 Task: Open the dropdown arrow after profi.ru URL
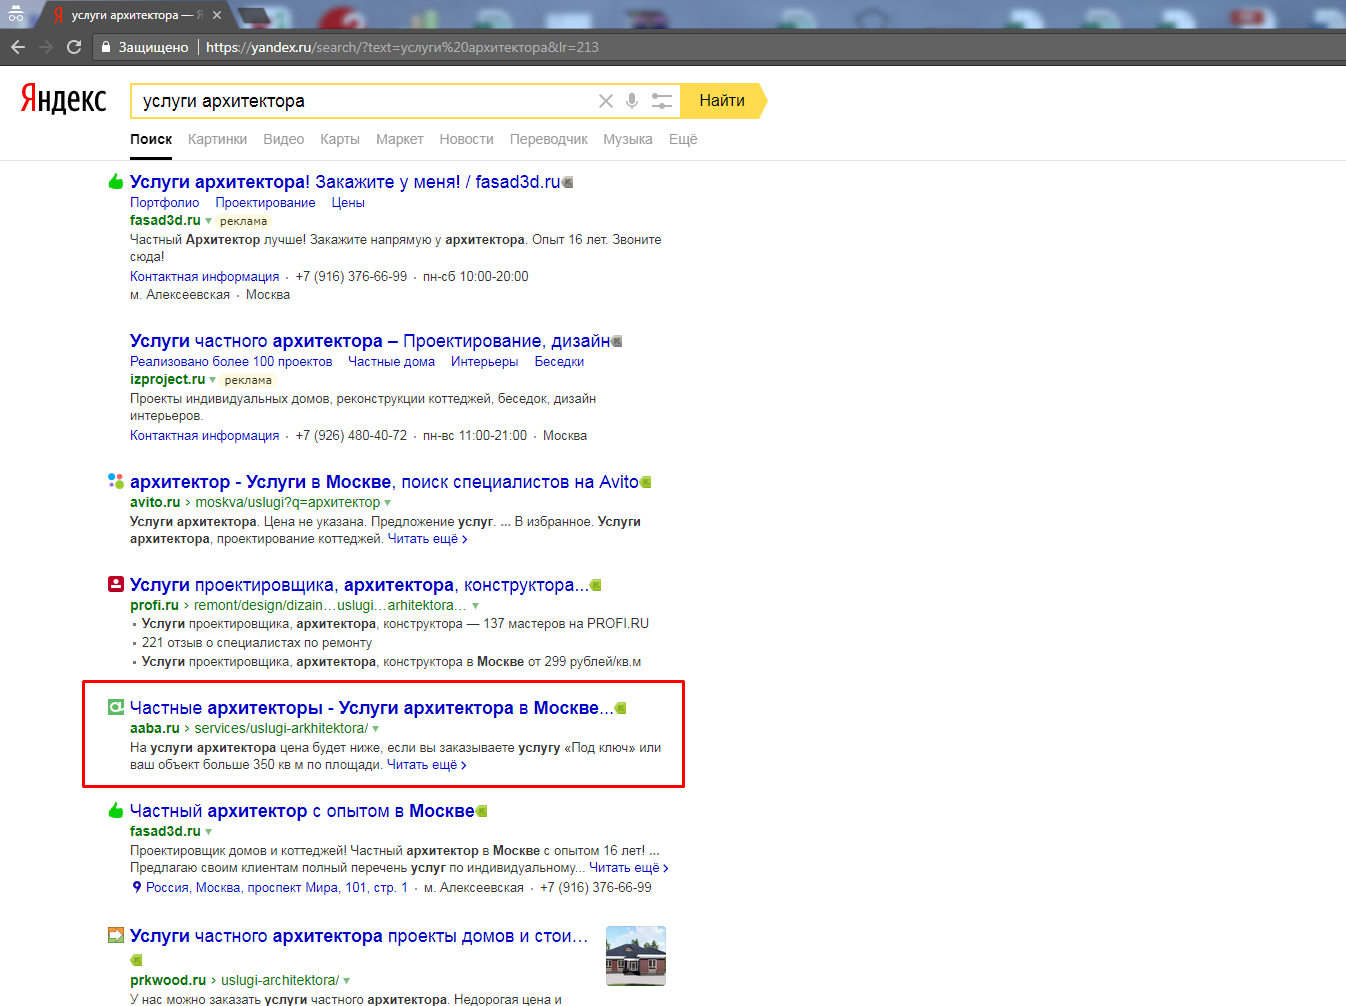pos(476,606)
